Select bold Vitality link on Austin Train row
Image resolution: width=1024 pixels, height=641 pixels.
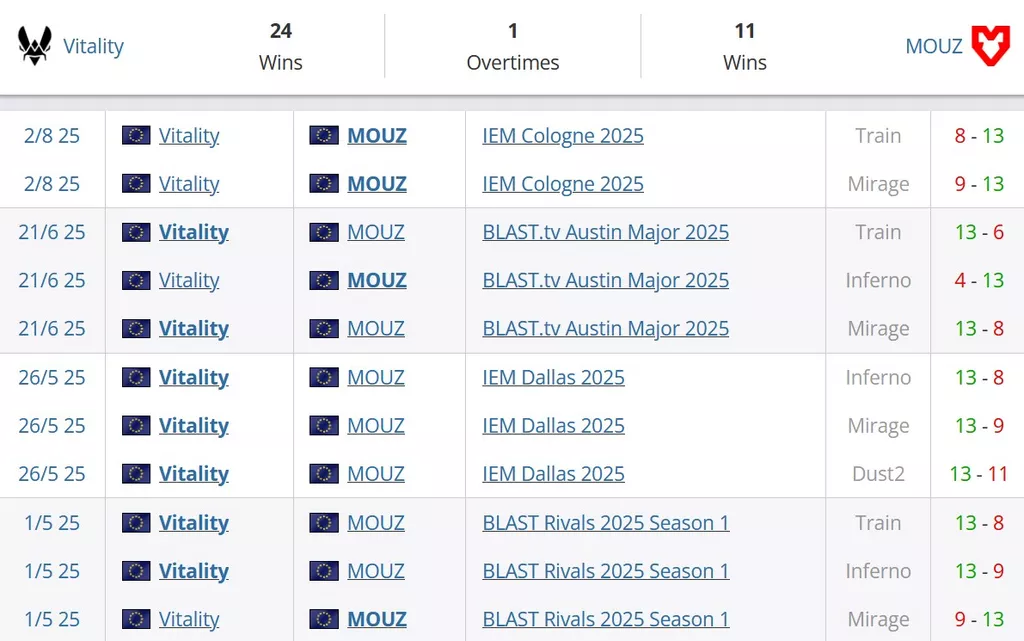point(193,232)
